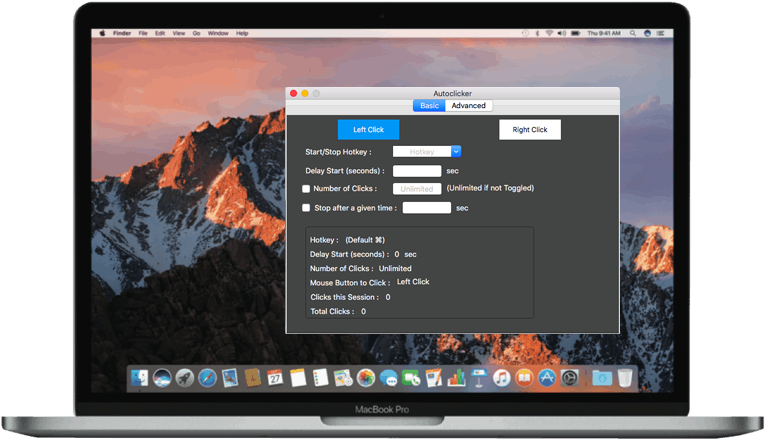Open the Edit menu
This screenshot has height=439, width=765.
click(160, 33)
